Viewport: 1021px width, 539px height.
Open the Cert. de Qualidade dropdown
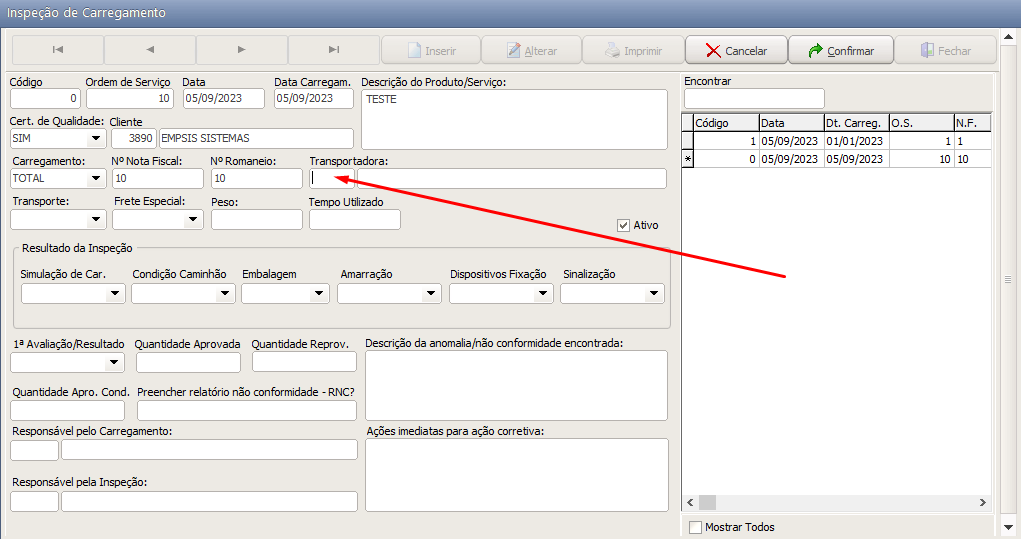96,138
